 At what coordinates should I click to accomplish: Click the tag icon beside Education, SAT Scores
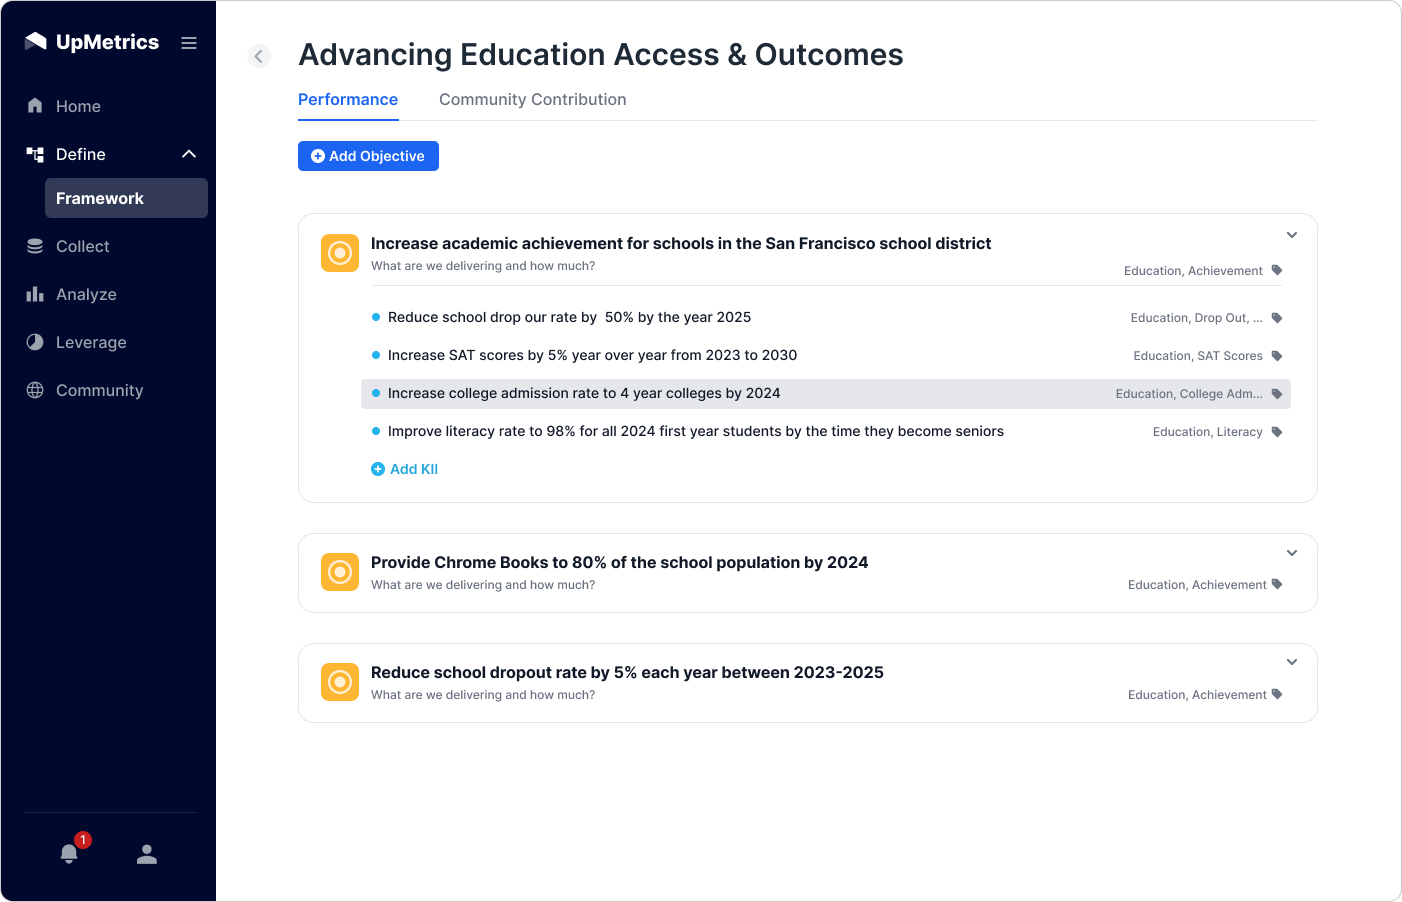point(1277,356)
